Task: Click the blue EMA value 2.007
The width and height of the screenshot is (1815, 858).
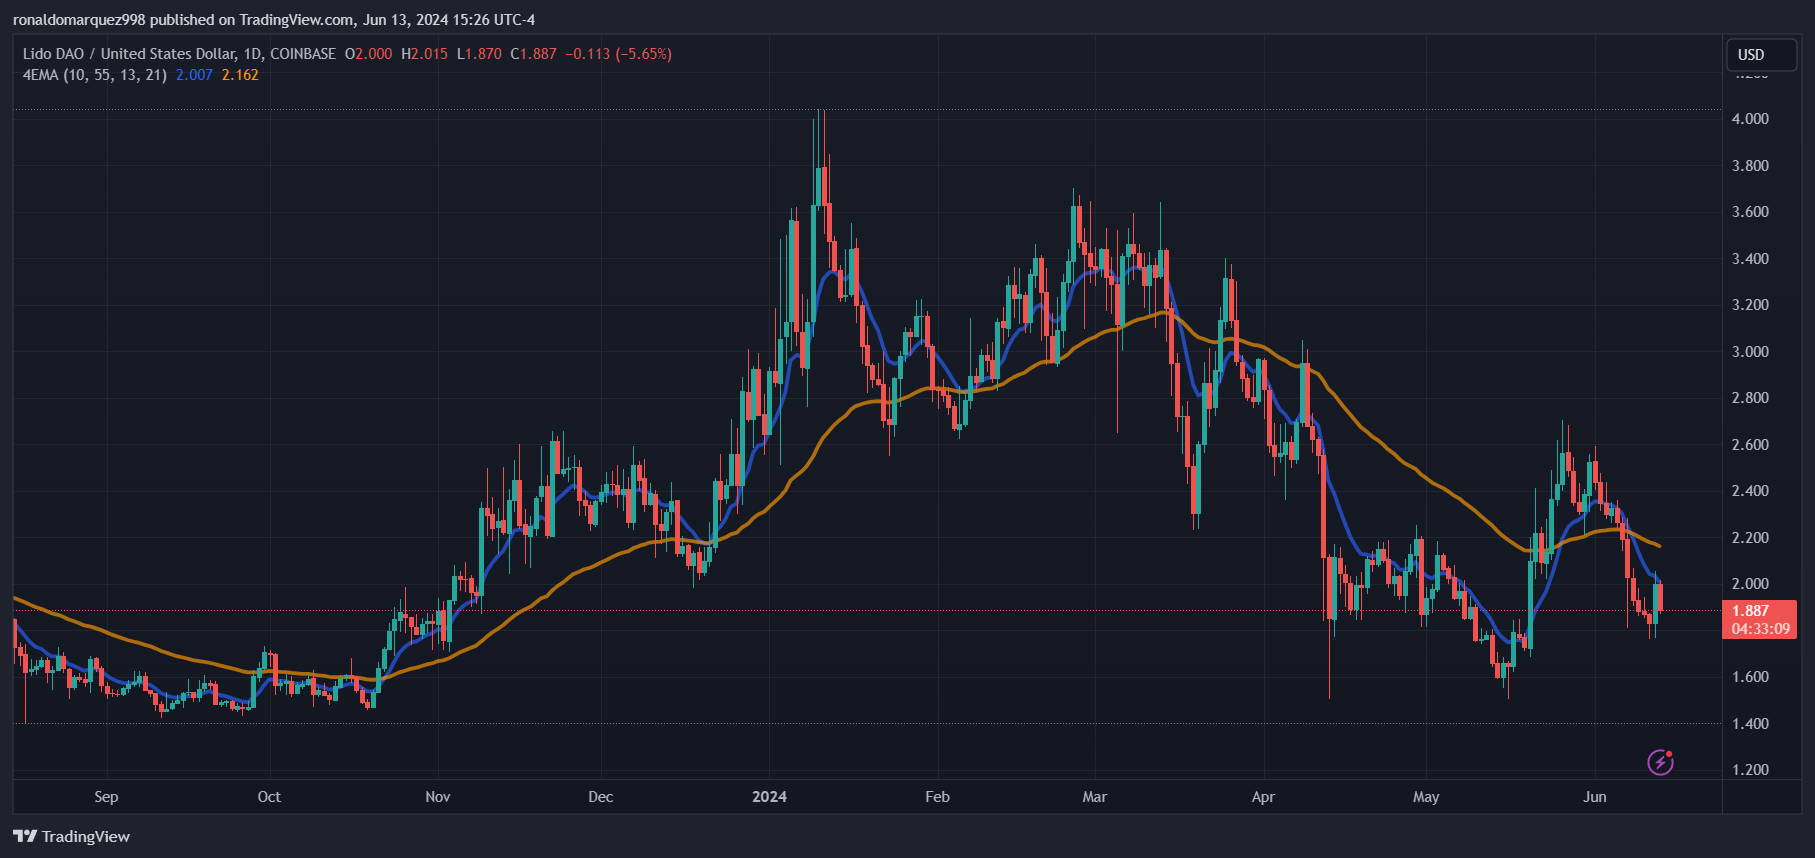Action: (x=194, y=75)
